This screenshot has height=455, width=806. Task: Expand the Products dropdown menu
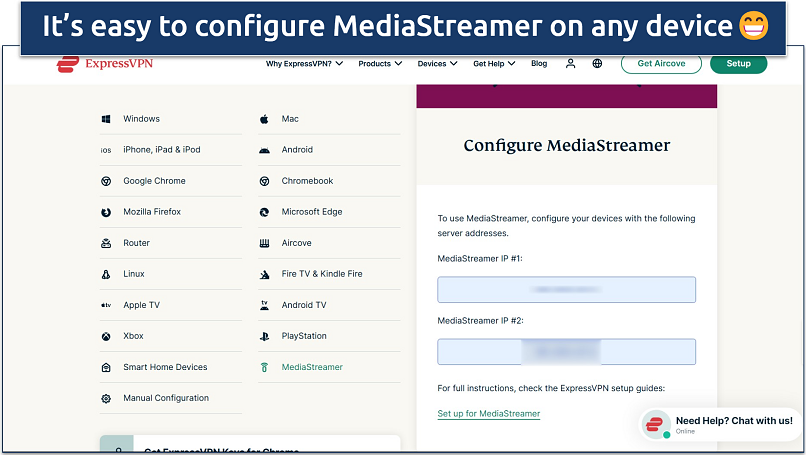pos(380,64)
